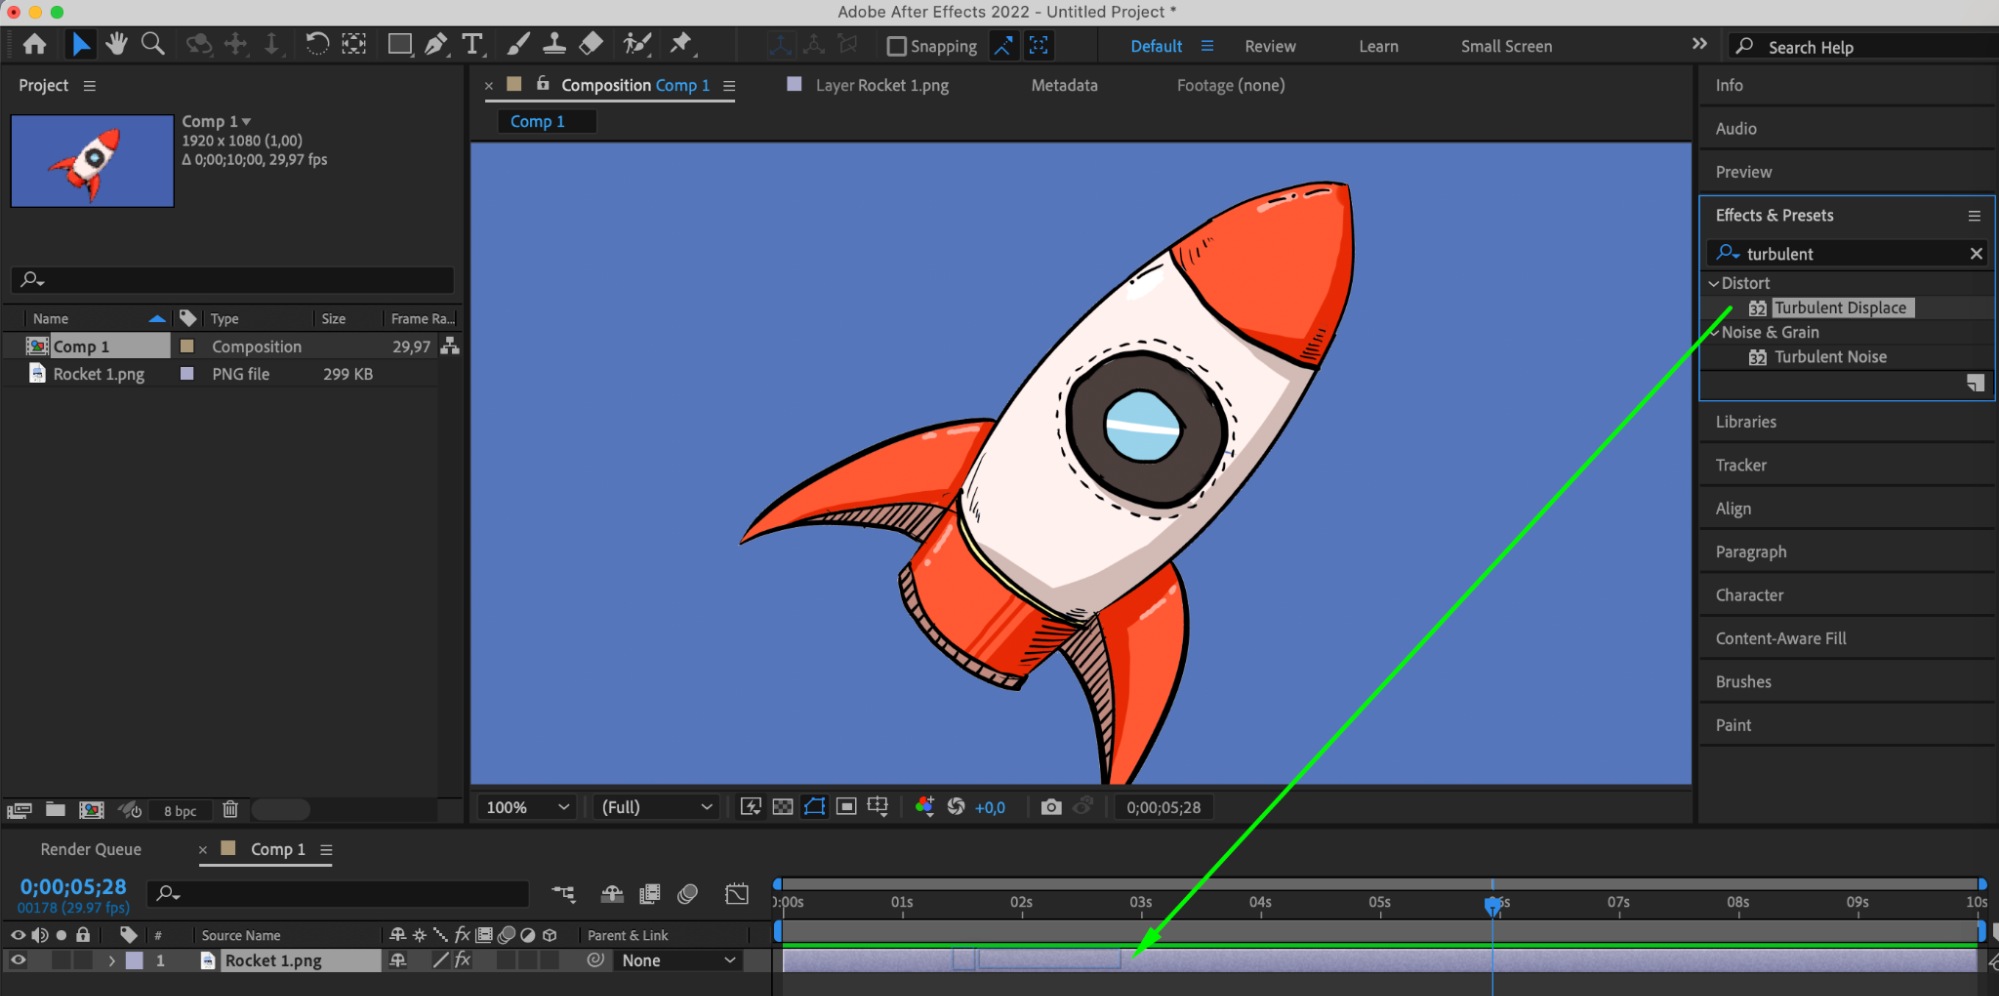Viewport: 1999px width, 996px height.
Task: Select the Hand tool in the toolbar
Action: tap(117, 44)
